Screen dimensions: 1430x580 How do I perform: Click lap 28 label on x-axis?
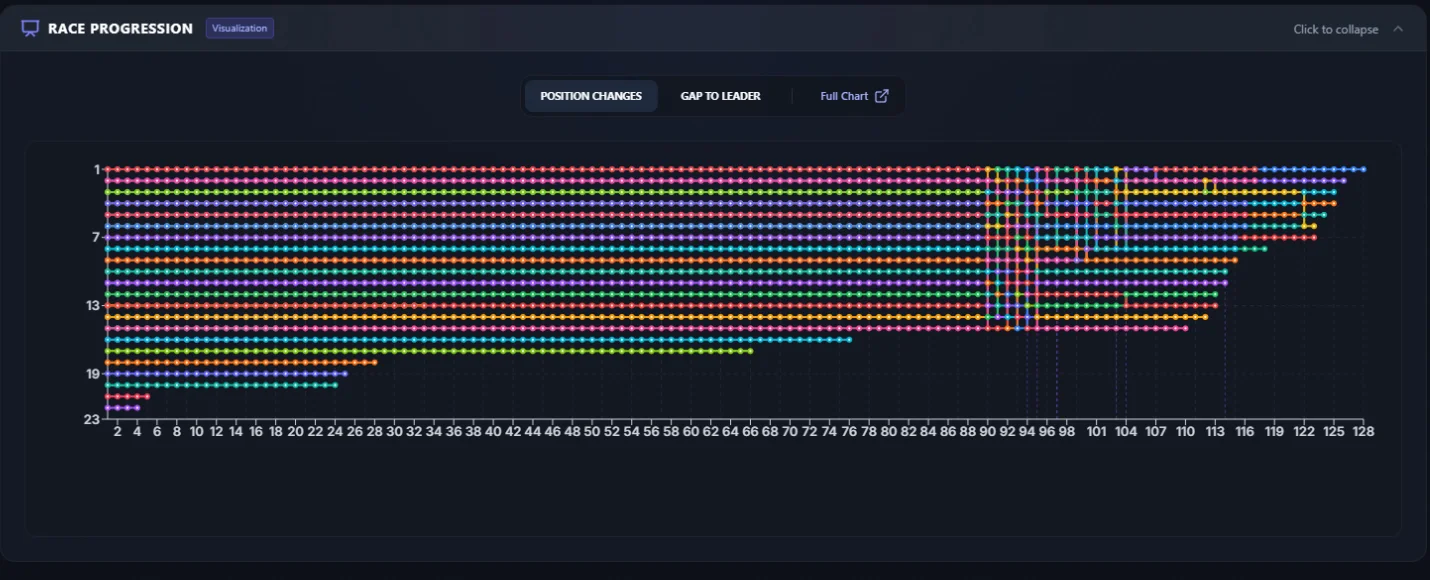click(374, 432)
